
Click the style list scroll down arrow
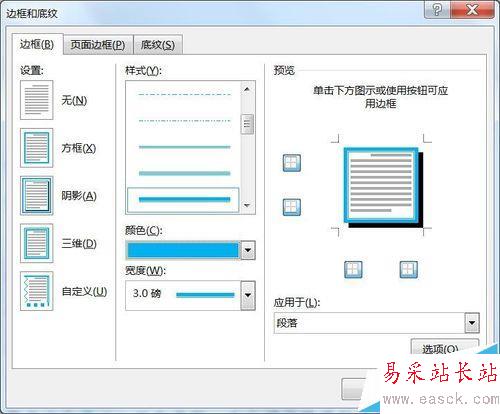(x=247, y=206)
